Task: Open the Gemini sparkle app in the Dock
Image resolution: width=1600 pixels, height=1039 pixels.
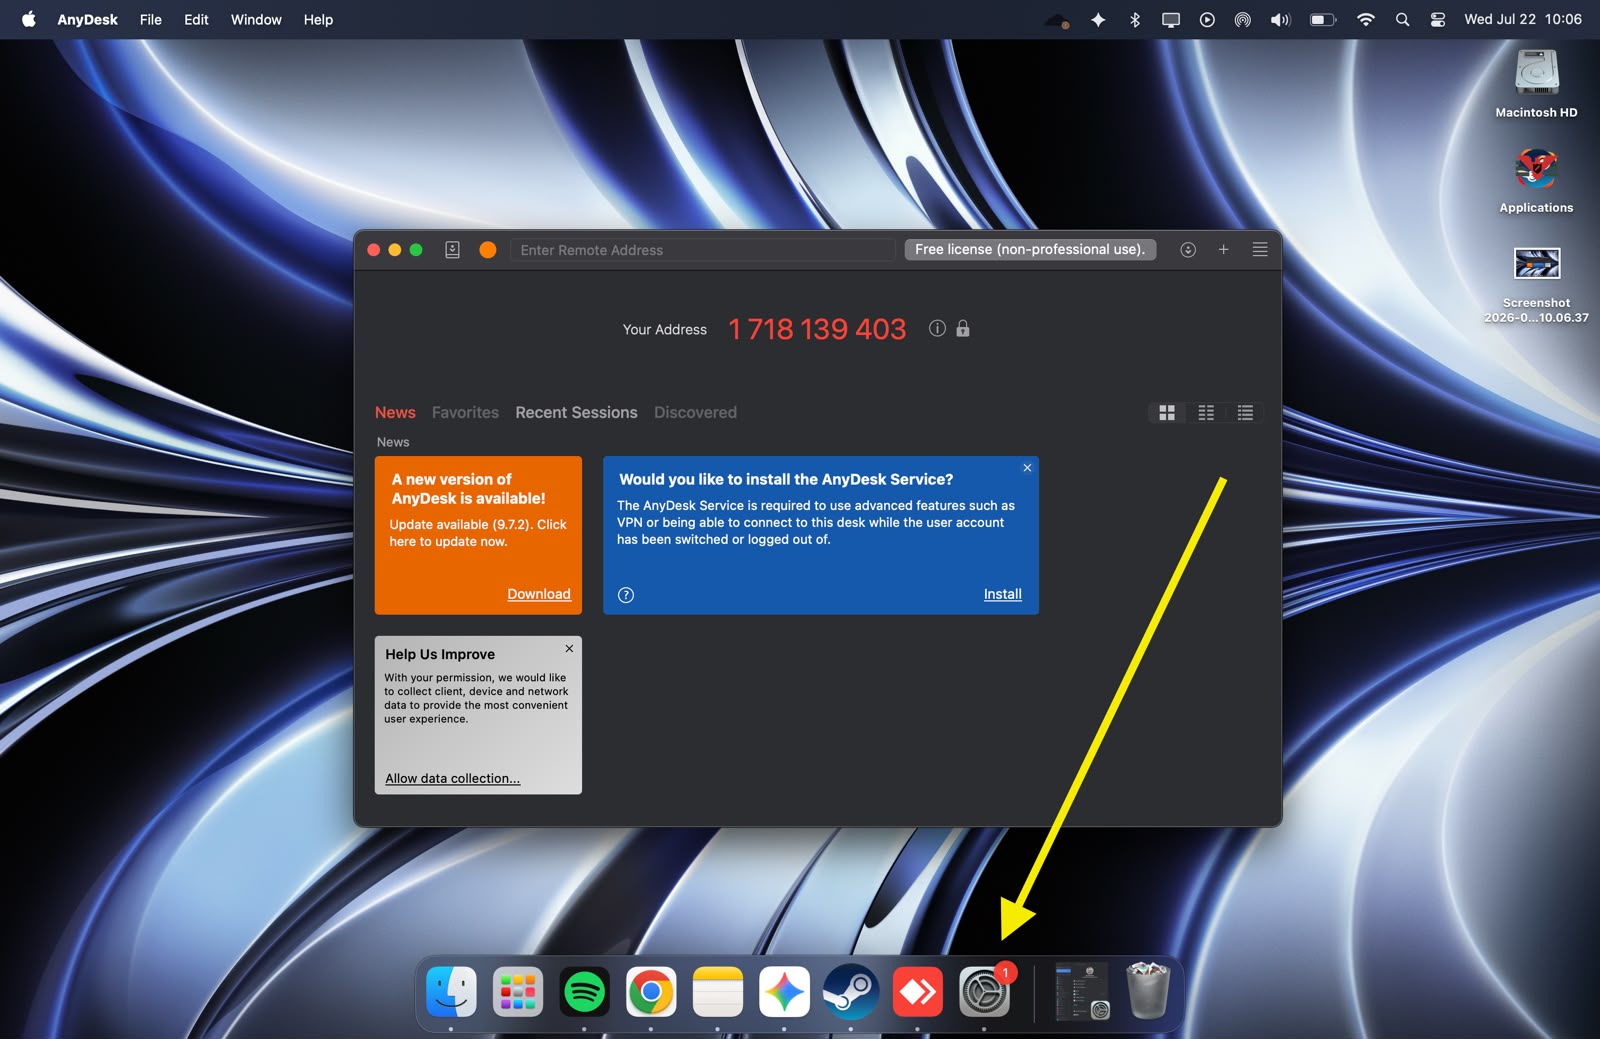Action: pyautogui.click(x=784, y=992)
